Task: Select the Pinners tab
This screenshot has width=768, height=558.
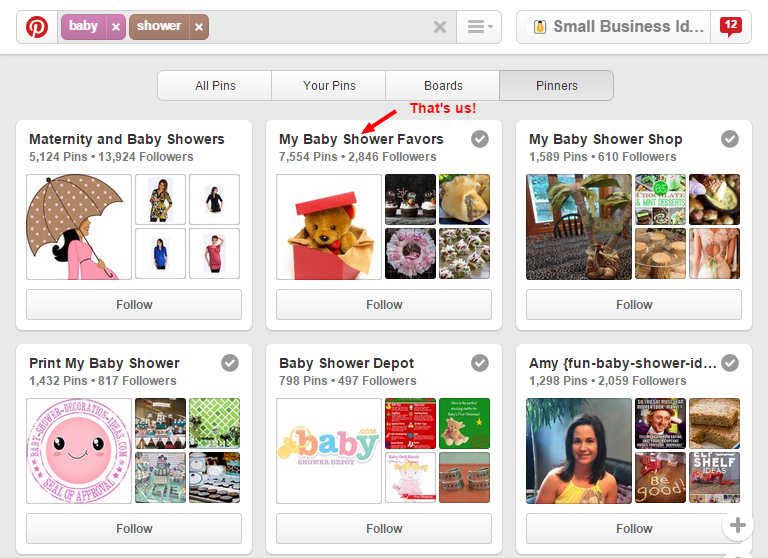Action: pos(556,86)
